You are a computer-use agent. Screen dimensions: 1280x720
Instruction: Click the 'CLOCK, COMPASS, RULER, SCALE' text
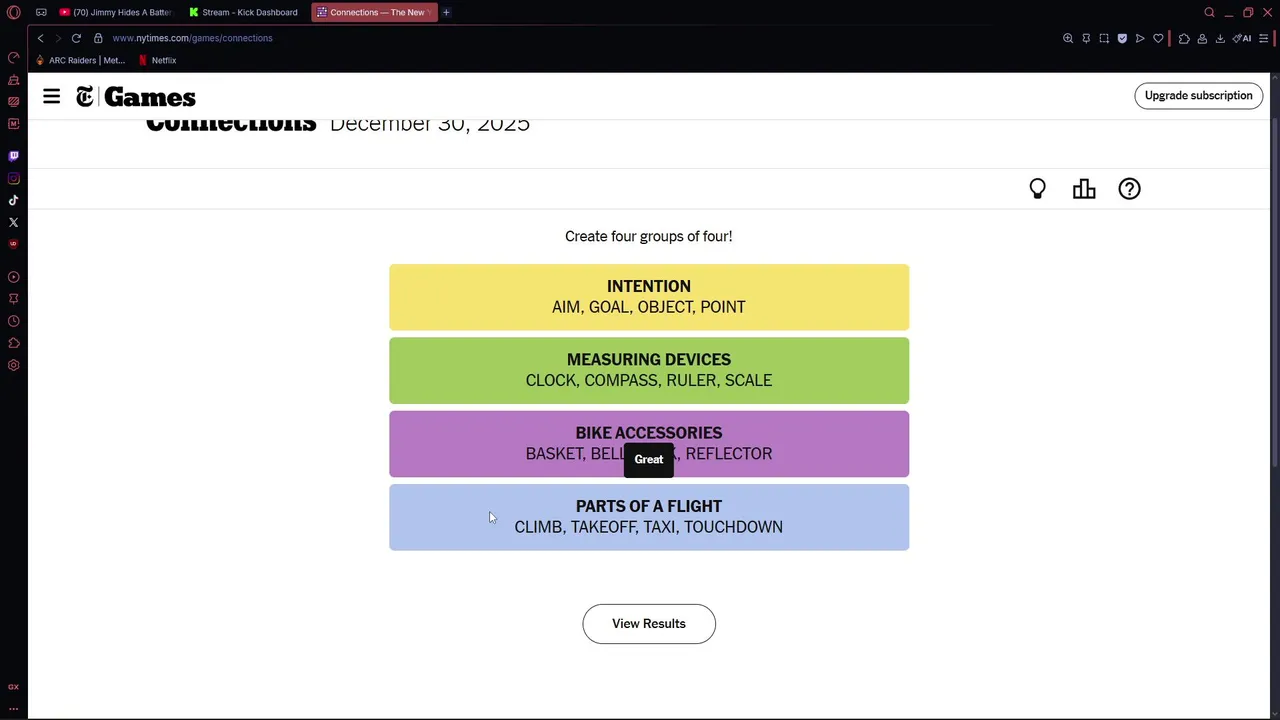pos(649,380)
